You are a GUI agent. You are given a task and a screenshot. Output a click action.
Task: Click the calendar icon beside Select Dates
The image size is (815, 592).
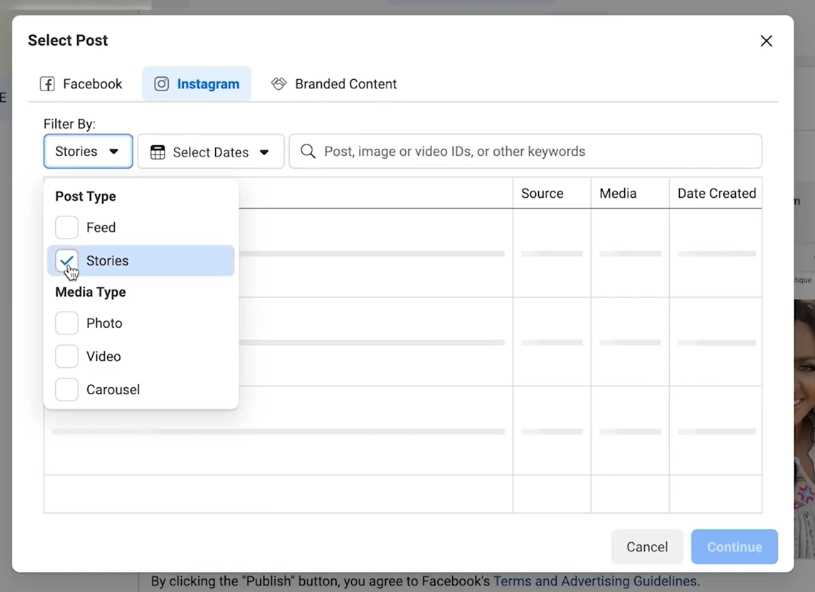158,152
